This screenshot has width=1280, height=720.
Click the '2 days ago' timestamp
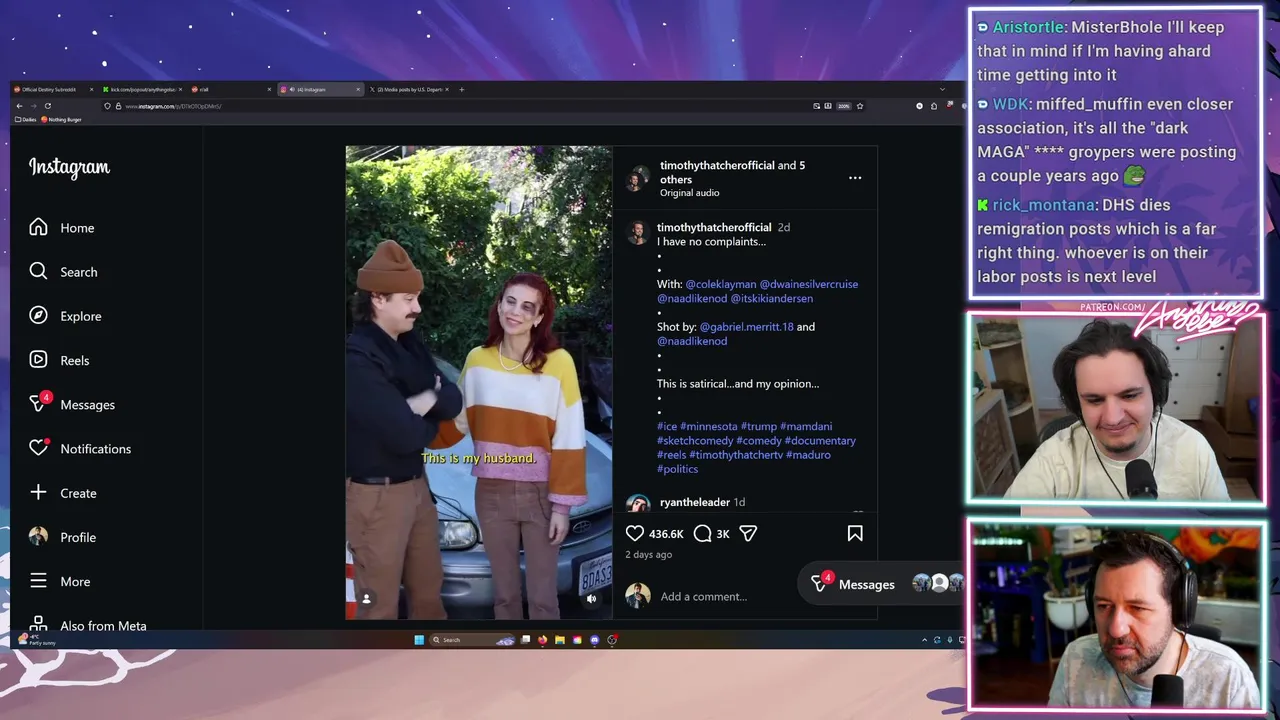tap(649, 554)
